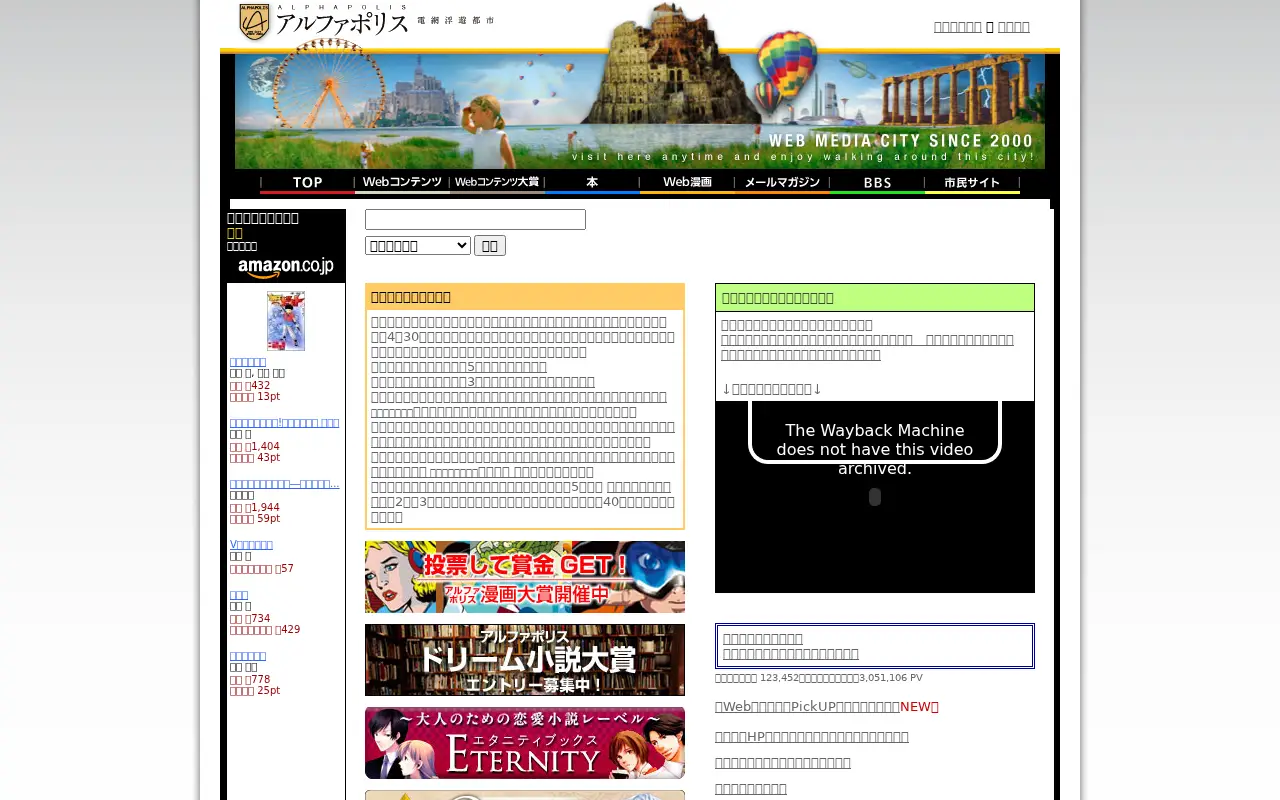Open the amazon.co.jp logo link
This screenshot has height=800, width=1280.
[286, 268]
